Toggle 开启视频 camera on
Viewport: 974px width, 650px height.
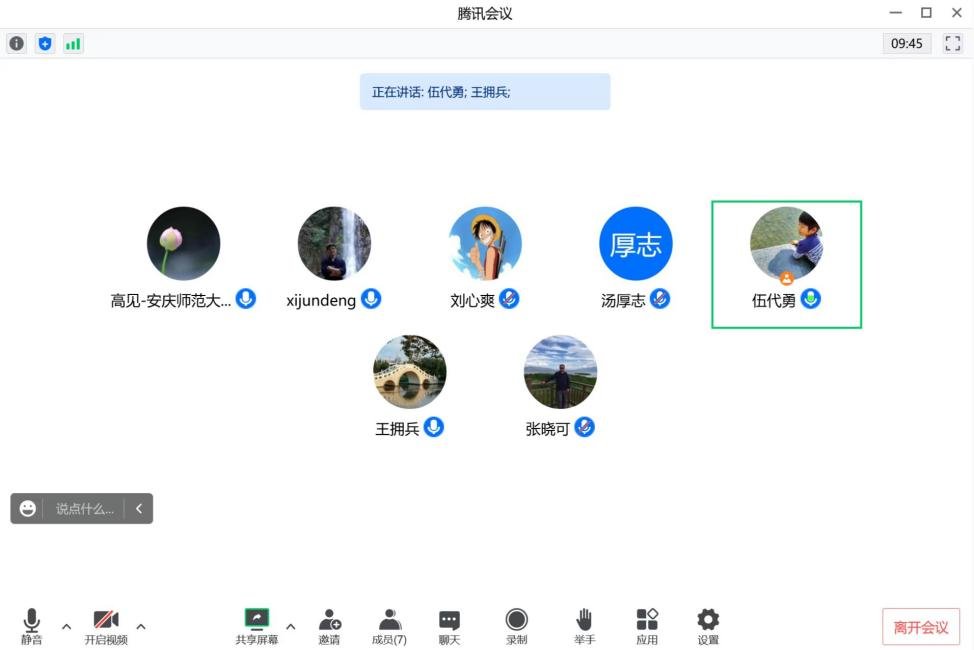tap(106, 620)
